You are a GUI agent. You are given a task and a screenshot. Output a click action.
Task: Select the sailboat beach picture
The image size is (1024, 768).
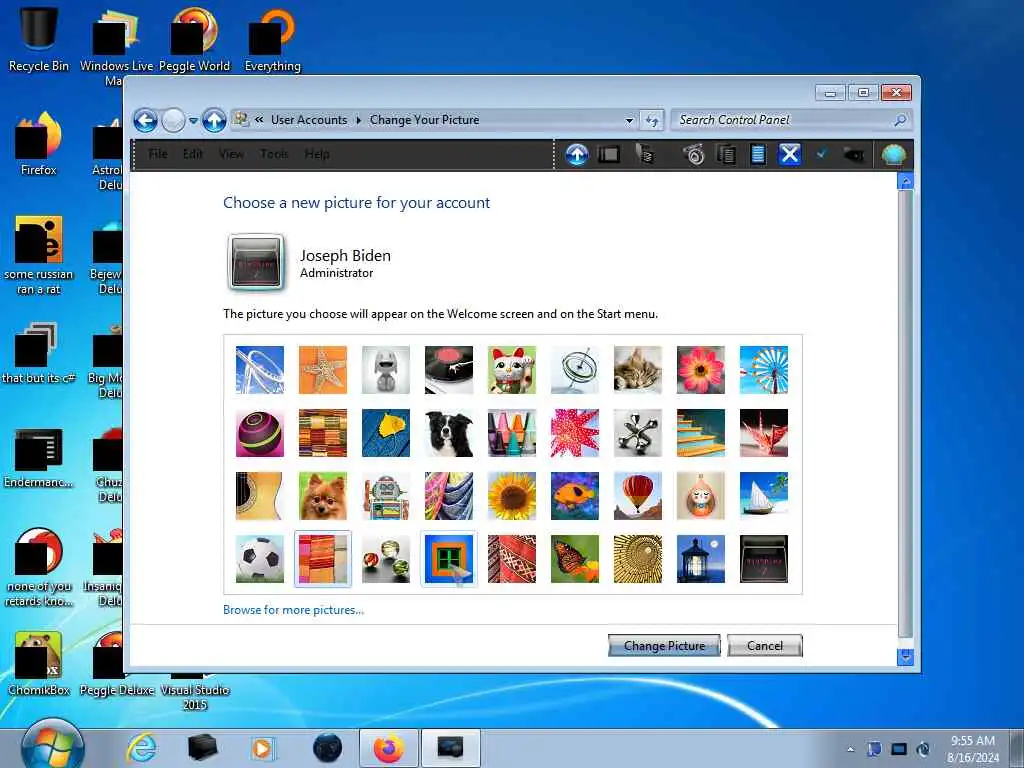pos(764,496)
